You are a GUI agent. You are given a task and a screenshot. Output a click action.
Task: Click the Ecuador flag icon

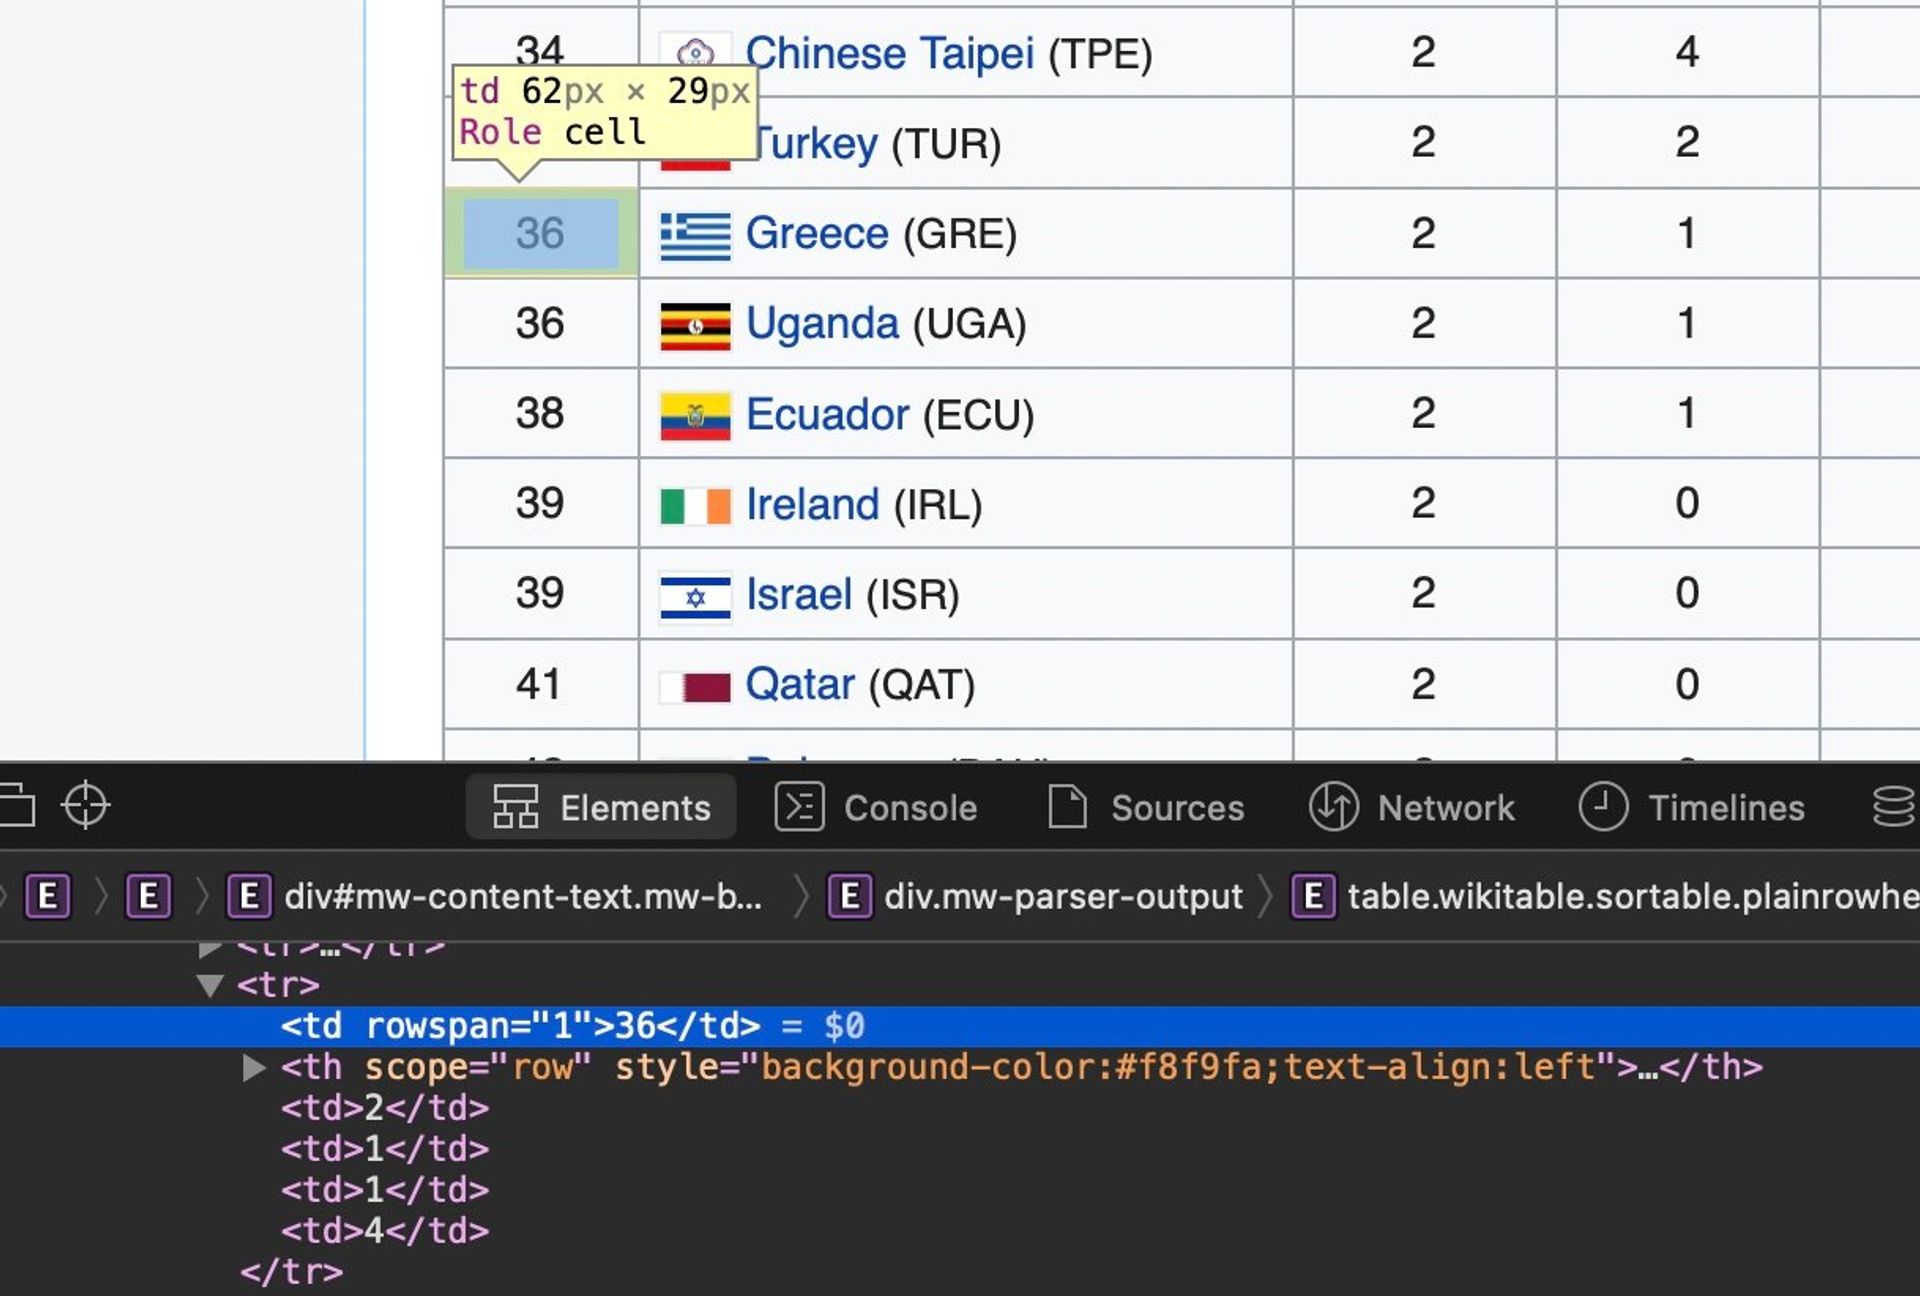pyautogui.click(x=695, y=415)
